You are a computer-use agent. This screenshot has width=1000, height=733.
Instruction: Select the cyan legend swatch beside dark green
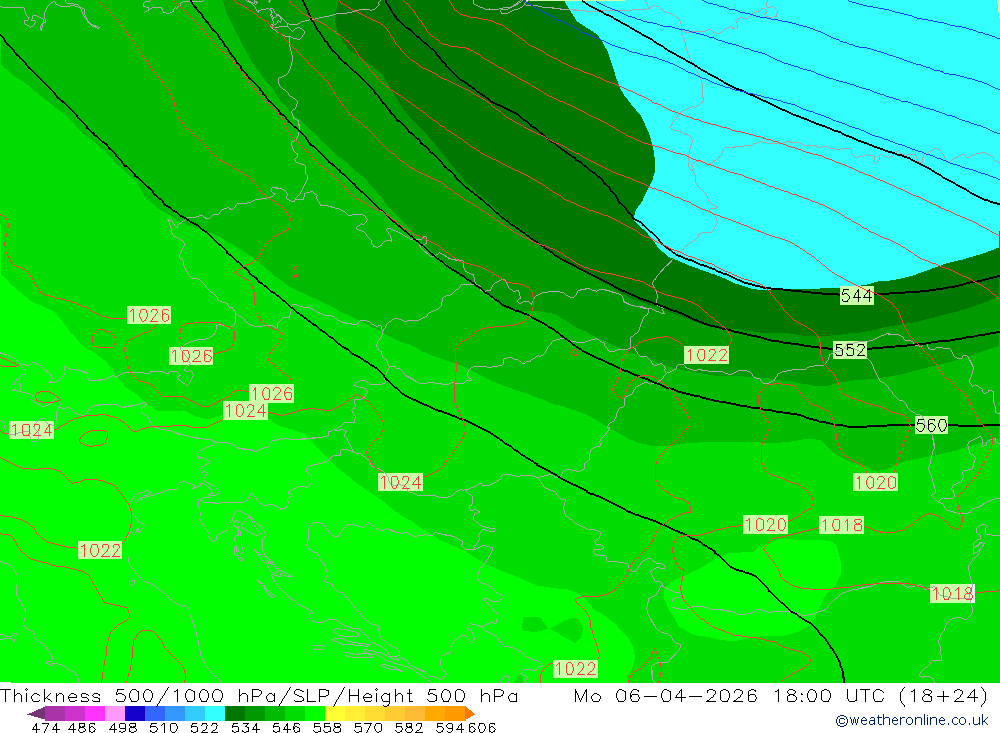pos(215,713)
